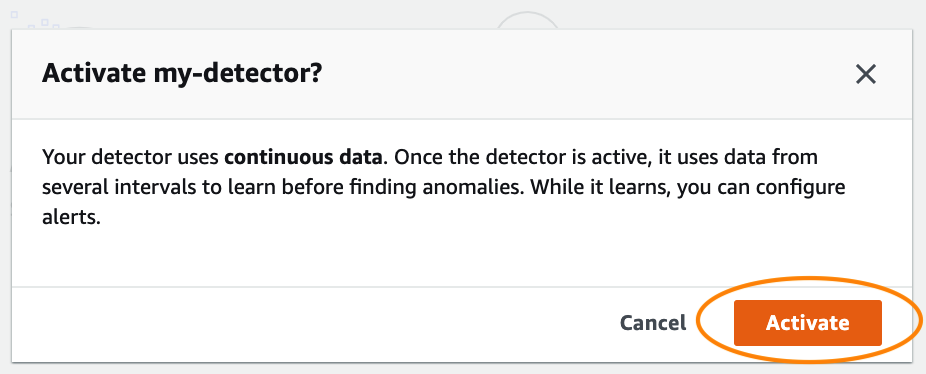Confirm activation of my-detector
Screen dimensions: 926x374
click(807, 323)
